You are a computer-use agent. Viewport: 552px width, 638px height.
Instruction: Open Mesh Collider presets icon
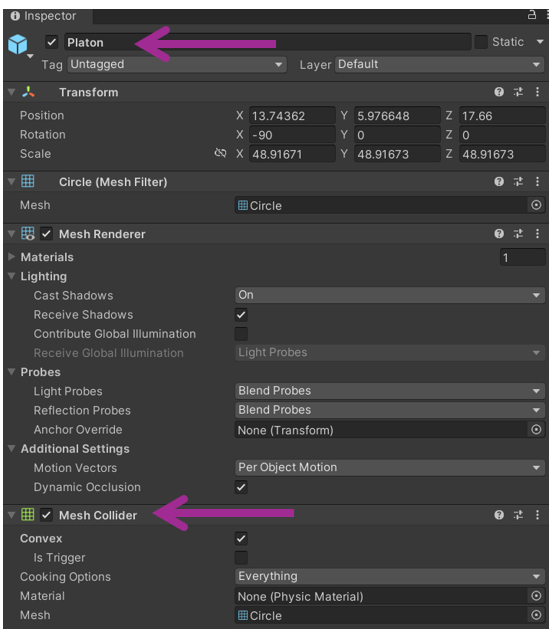coord(518,515)
